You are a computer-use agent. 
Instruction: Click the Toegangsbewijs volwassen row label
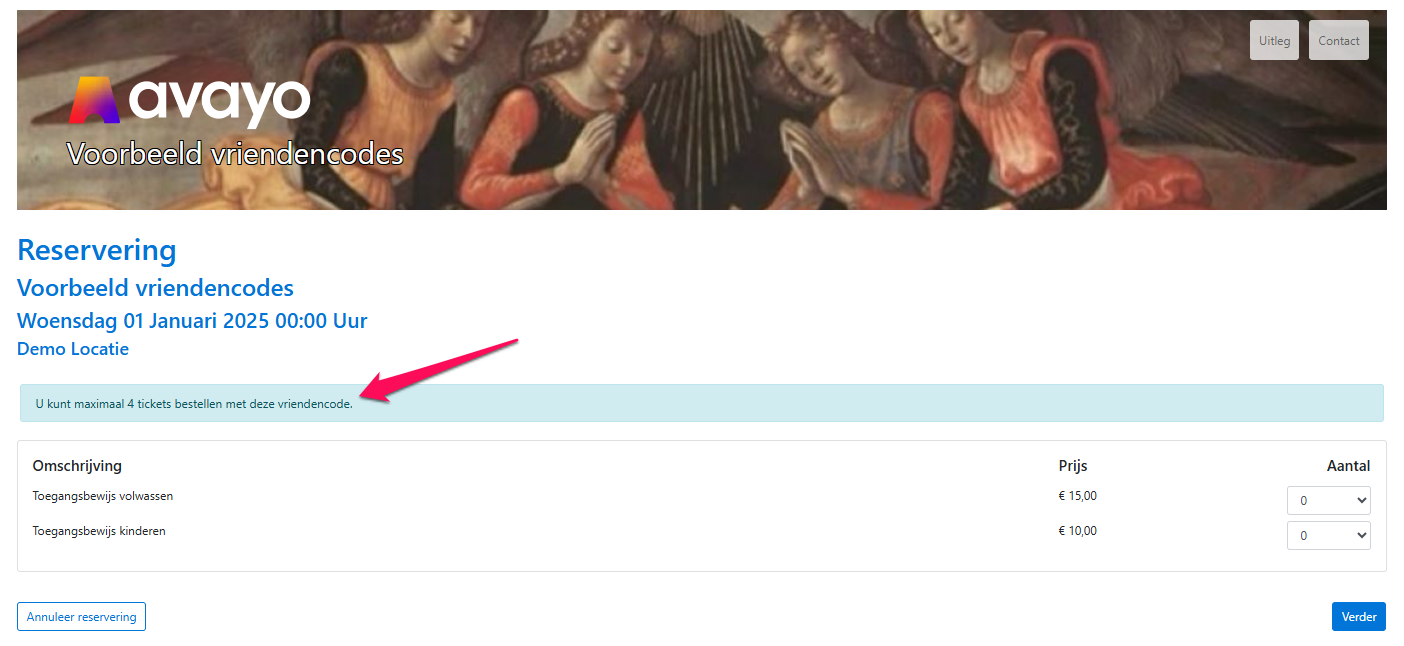click(96, 496)
